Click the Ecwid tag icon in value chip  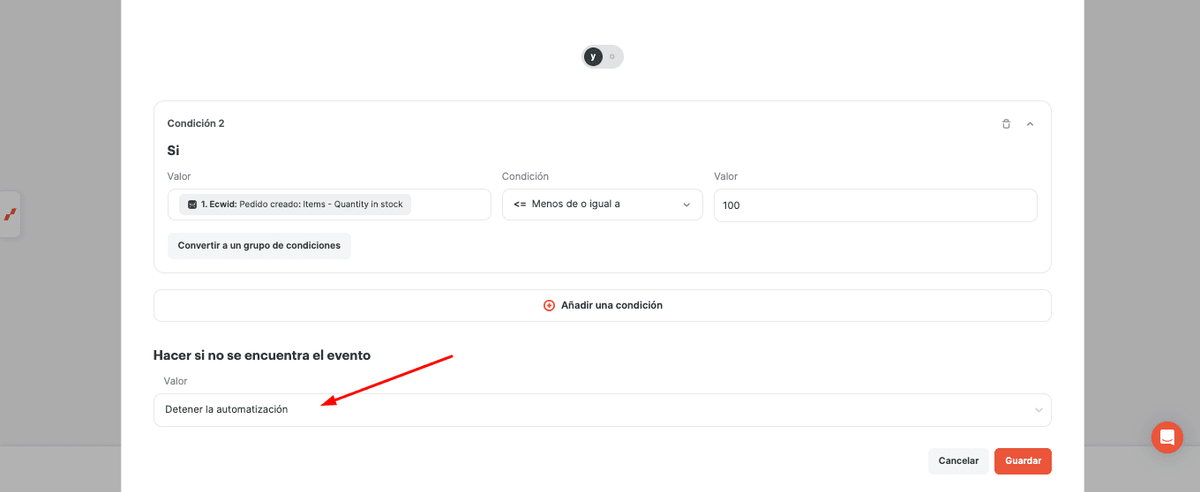tap(192, 204)
